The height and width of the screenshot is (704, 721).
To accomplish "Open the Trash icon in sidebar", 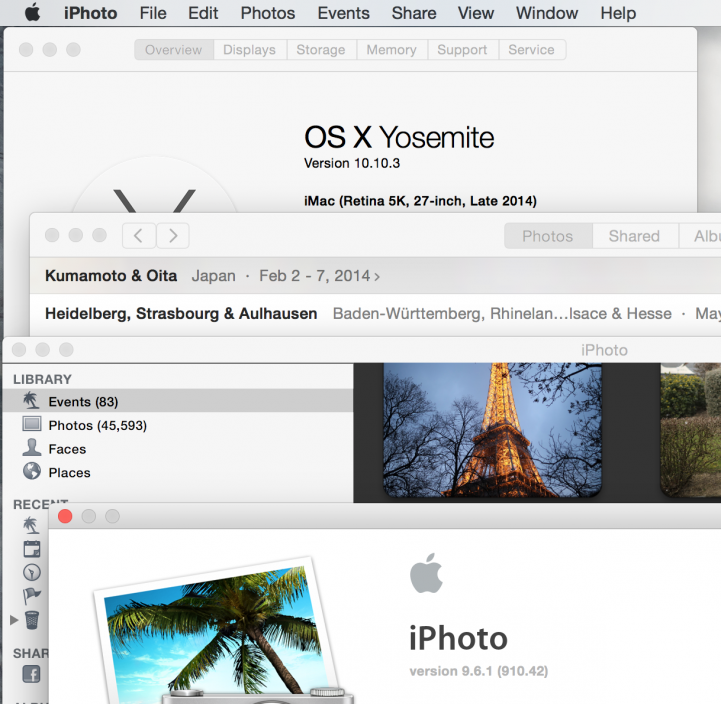I will [32, 620].
